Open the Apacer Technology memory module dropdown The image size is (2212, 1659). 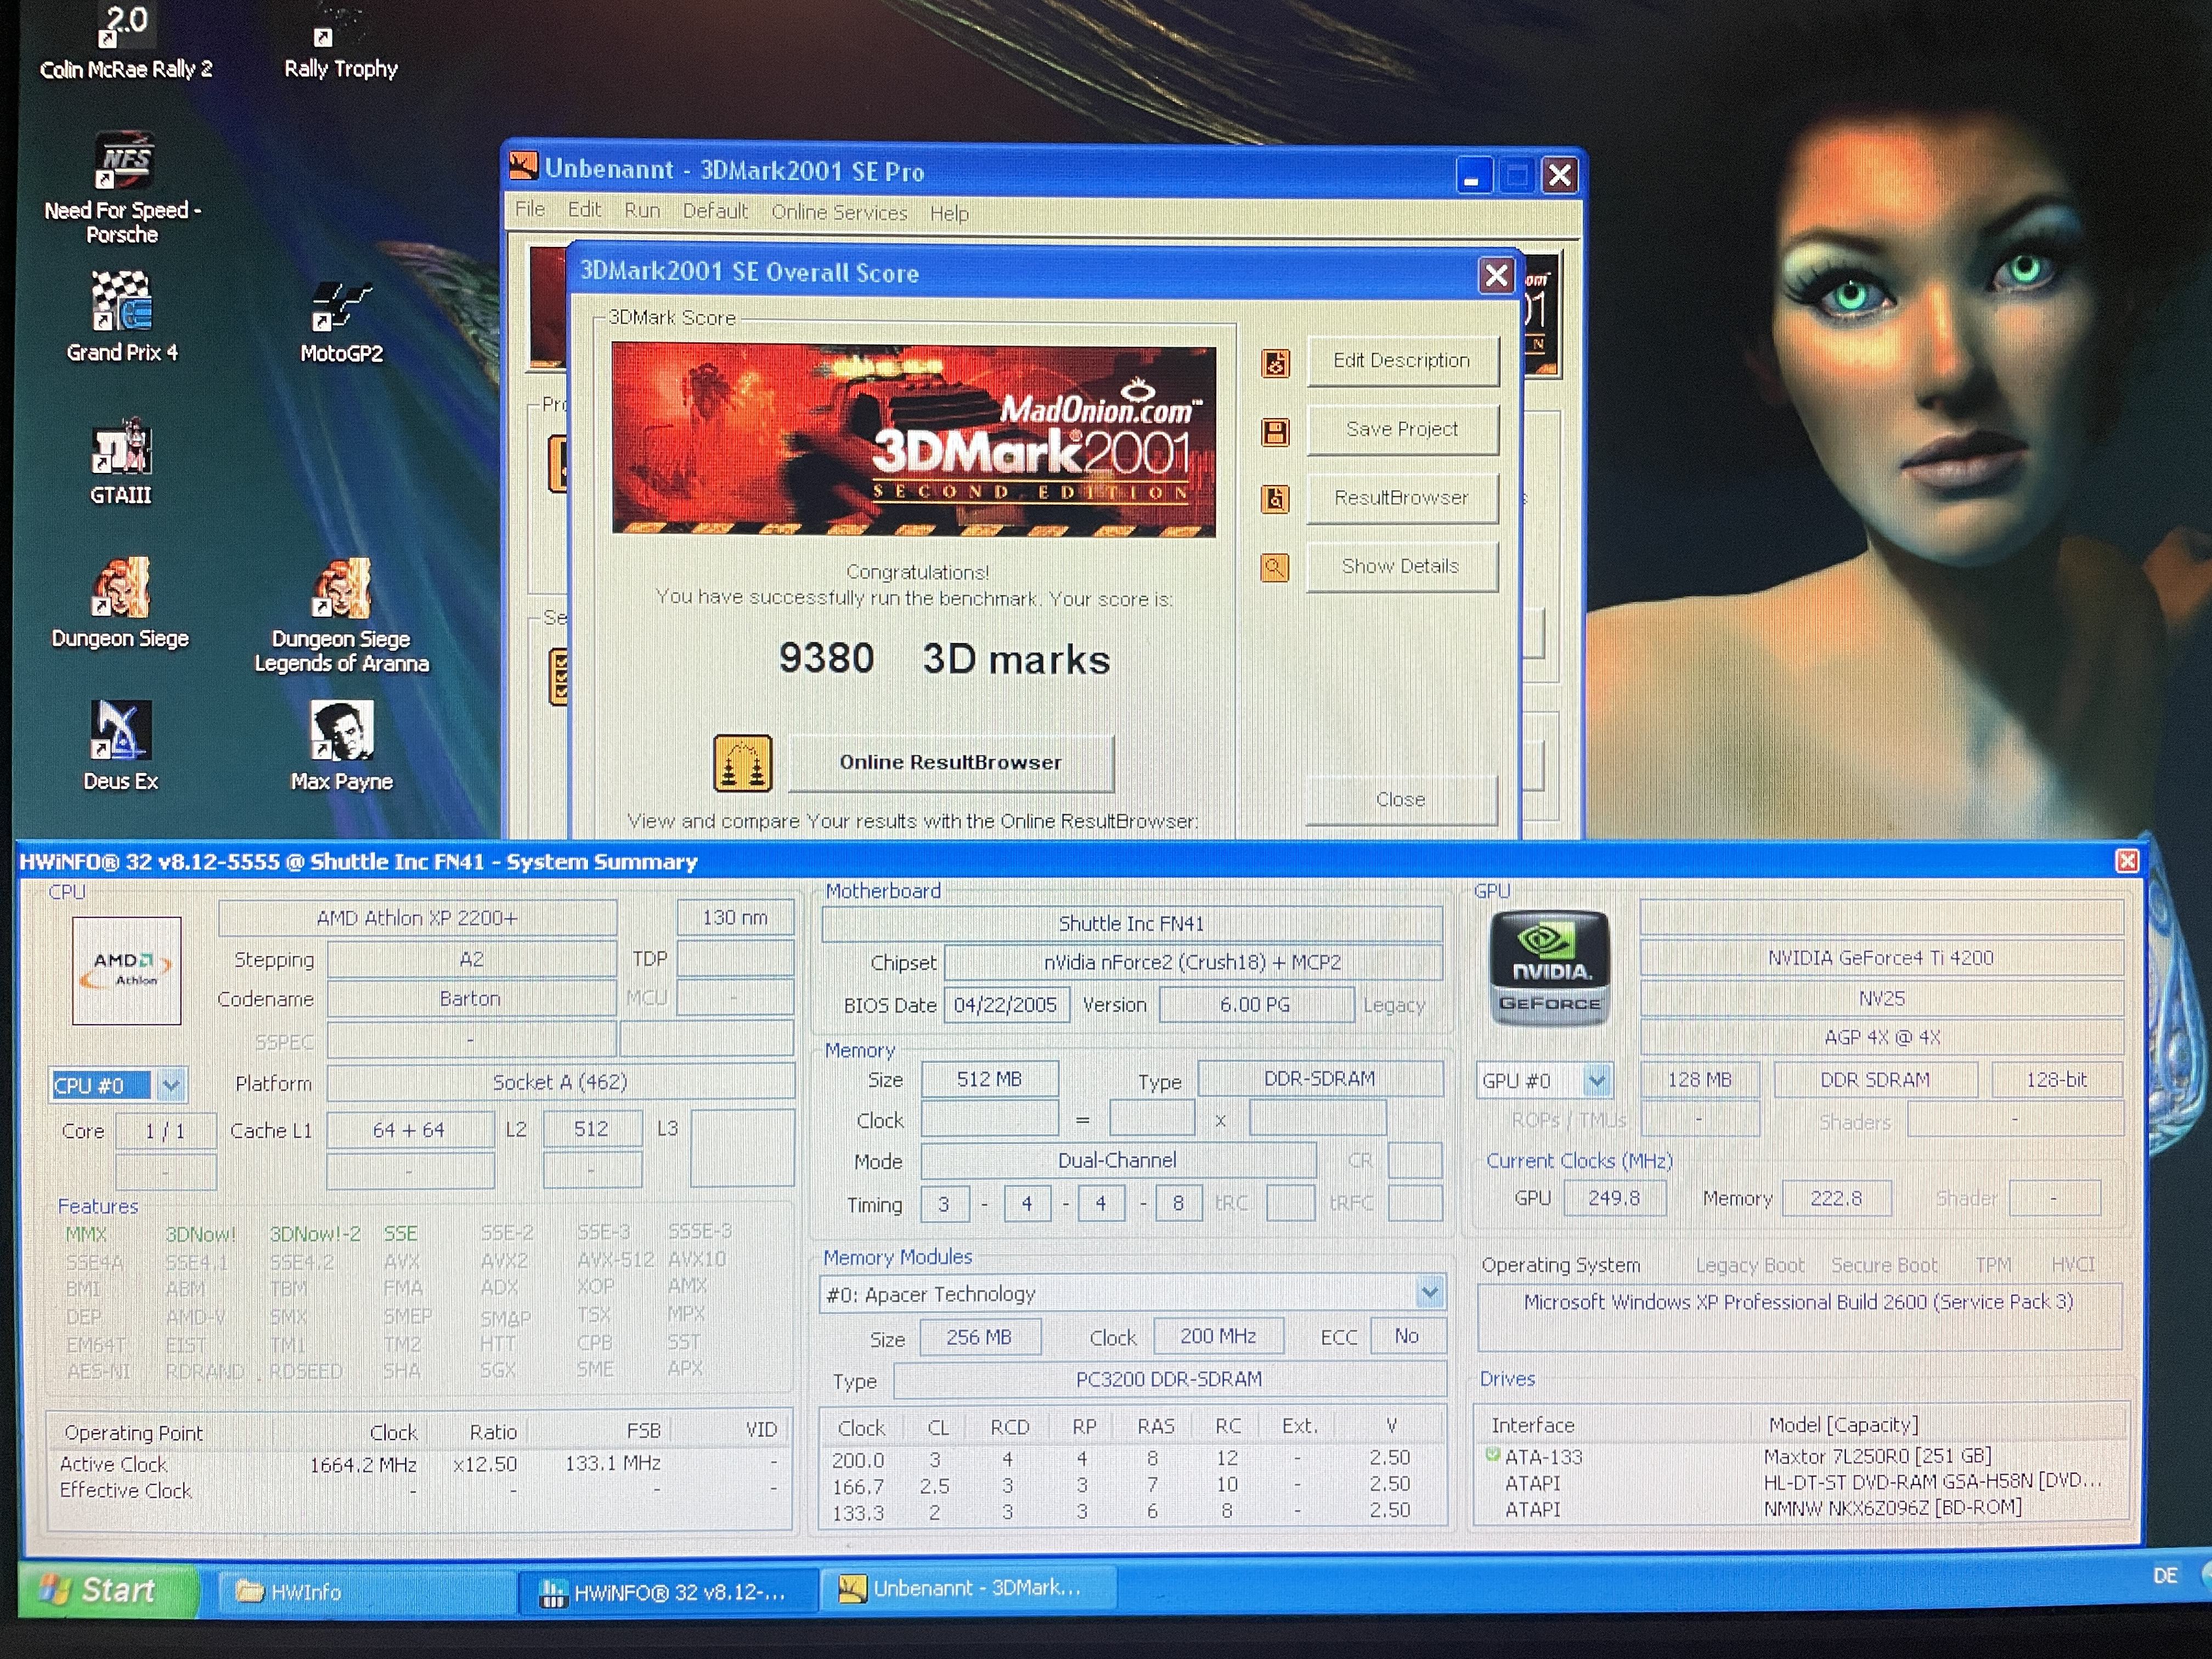(1430, 1293)
